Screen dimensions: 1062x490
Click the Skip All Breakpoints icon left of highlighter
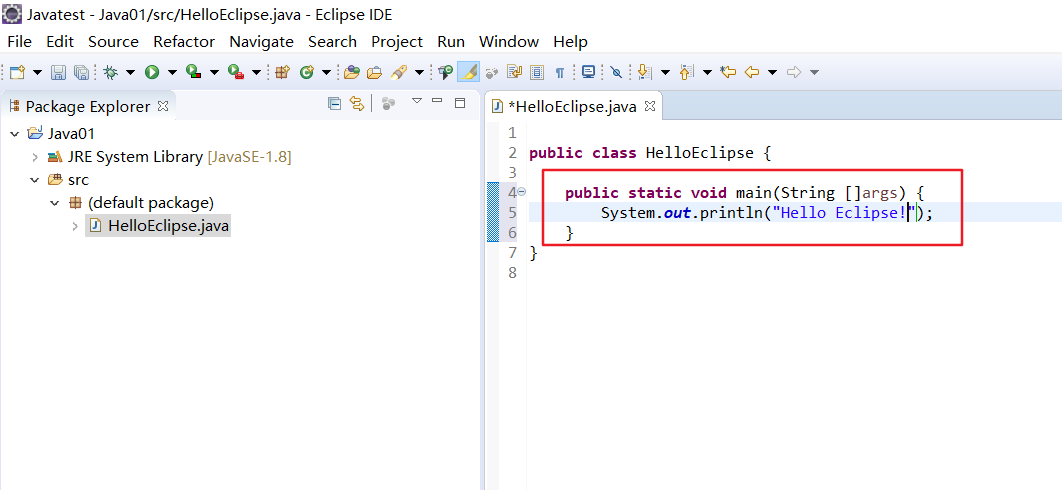[446, 72]
